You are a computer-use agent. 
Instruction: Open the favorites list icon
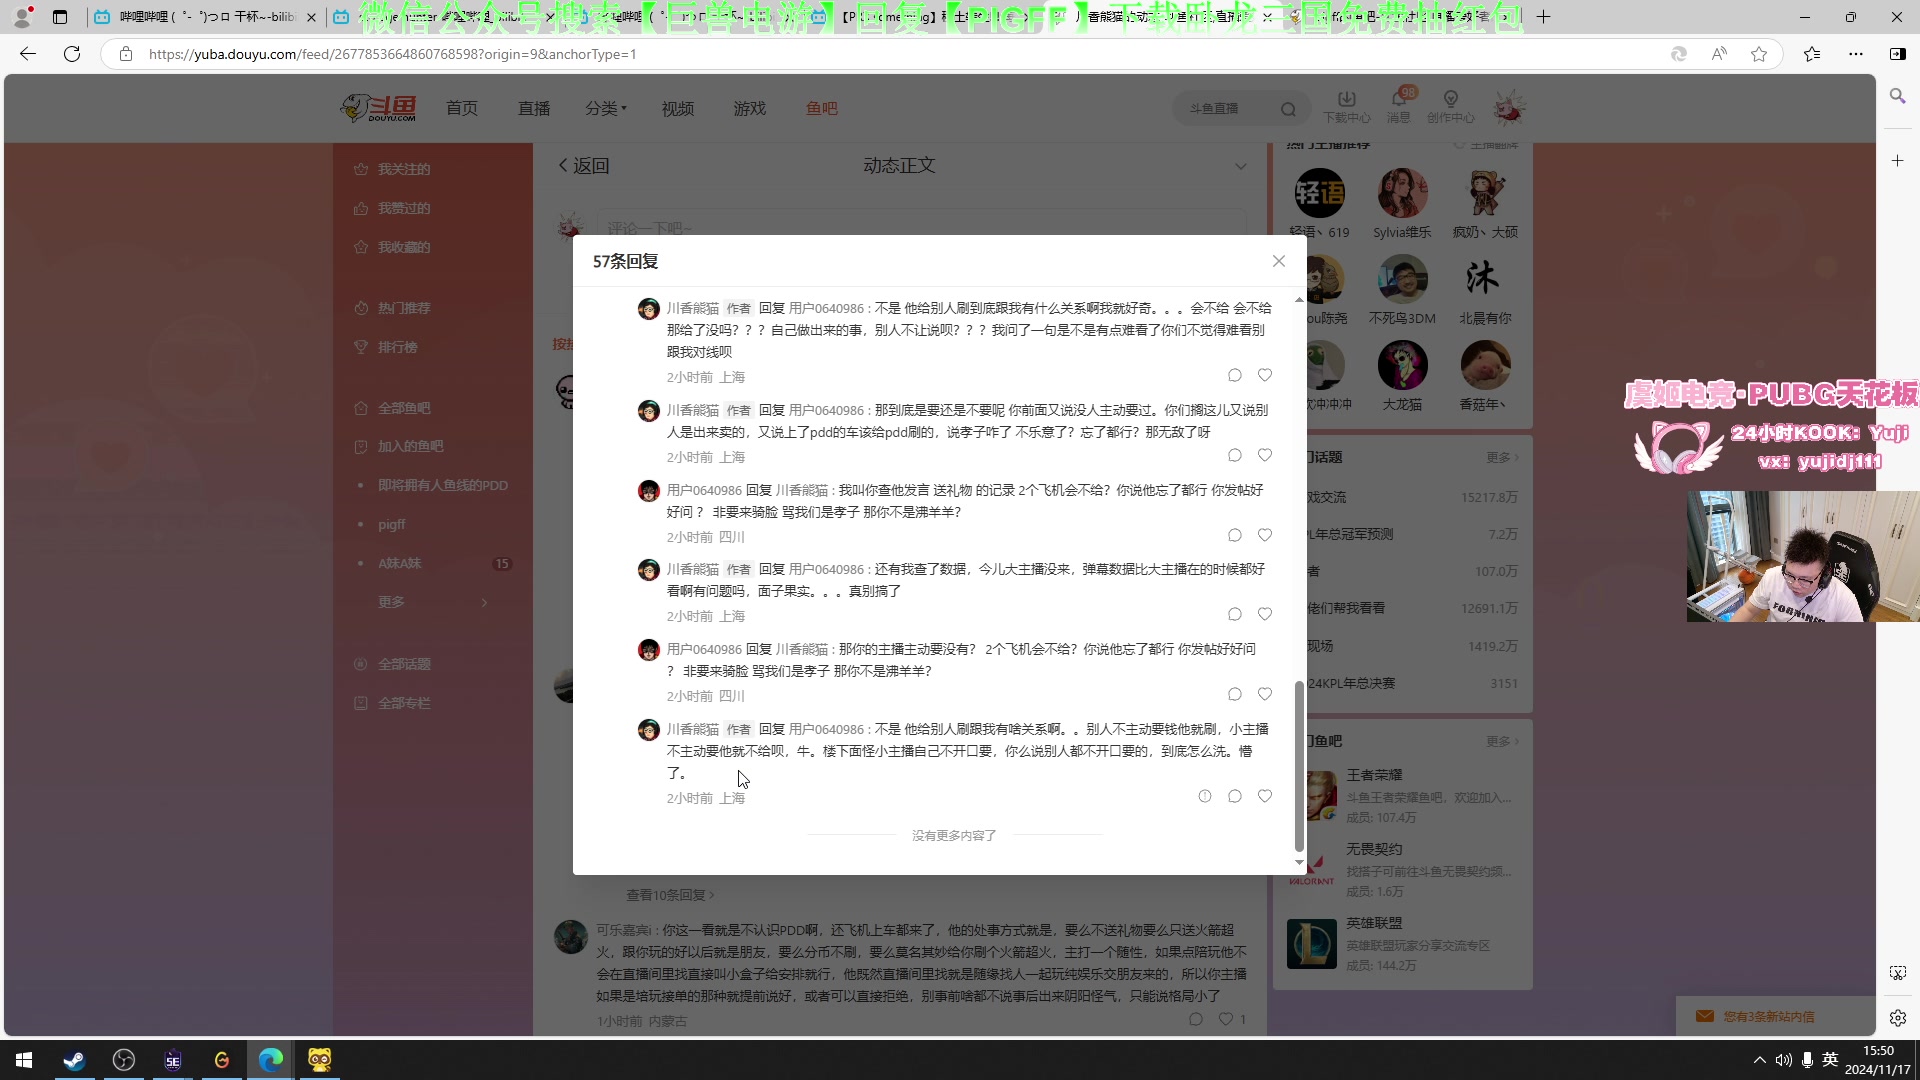point(1811,54)
